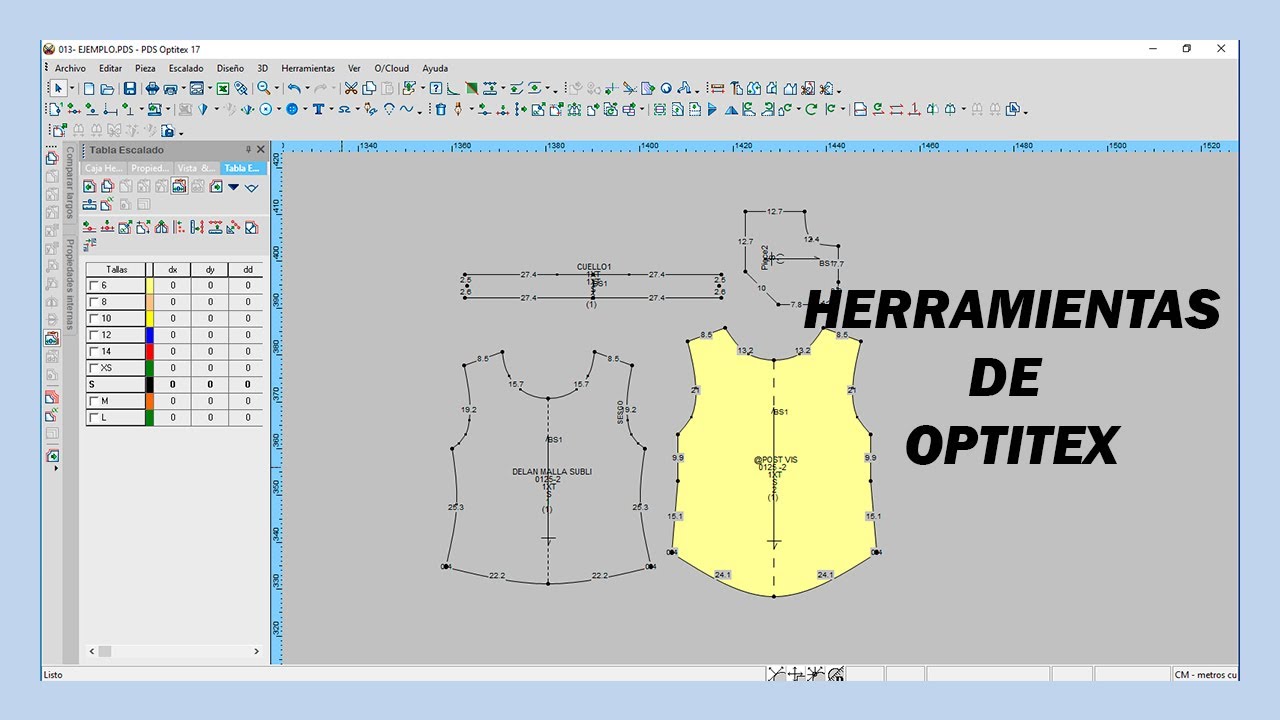Toggle the size XS checkbox
This screenshot has width=1280, height=720.
click(x=94, y=367)
